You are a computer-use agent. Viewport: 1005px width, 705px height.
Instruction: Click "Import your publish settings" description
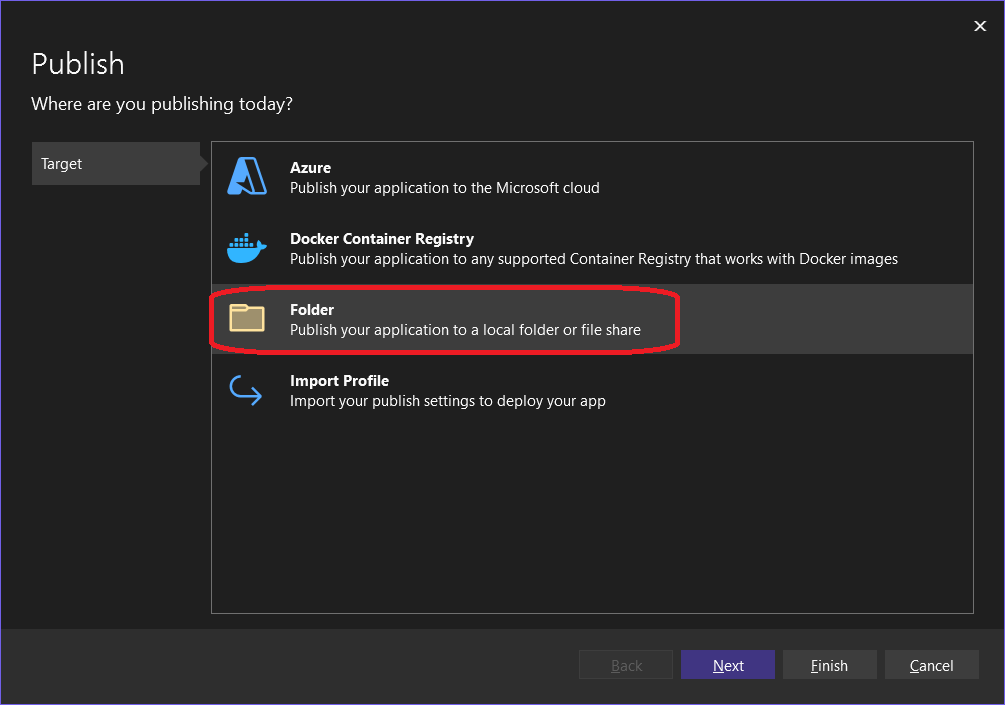coord(447,401)
